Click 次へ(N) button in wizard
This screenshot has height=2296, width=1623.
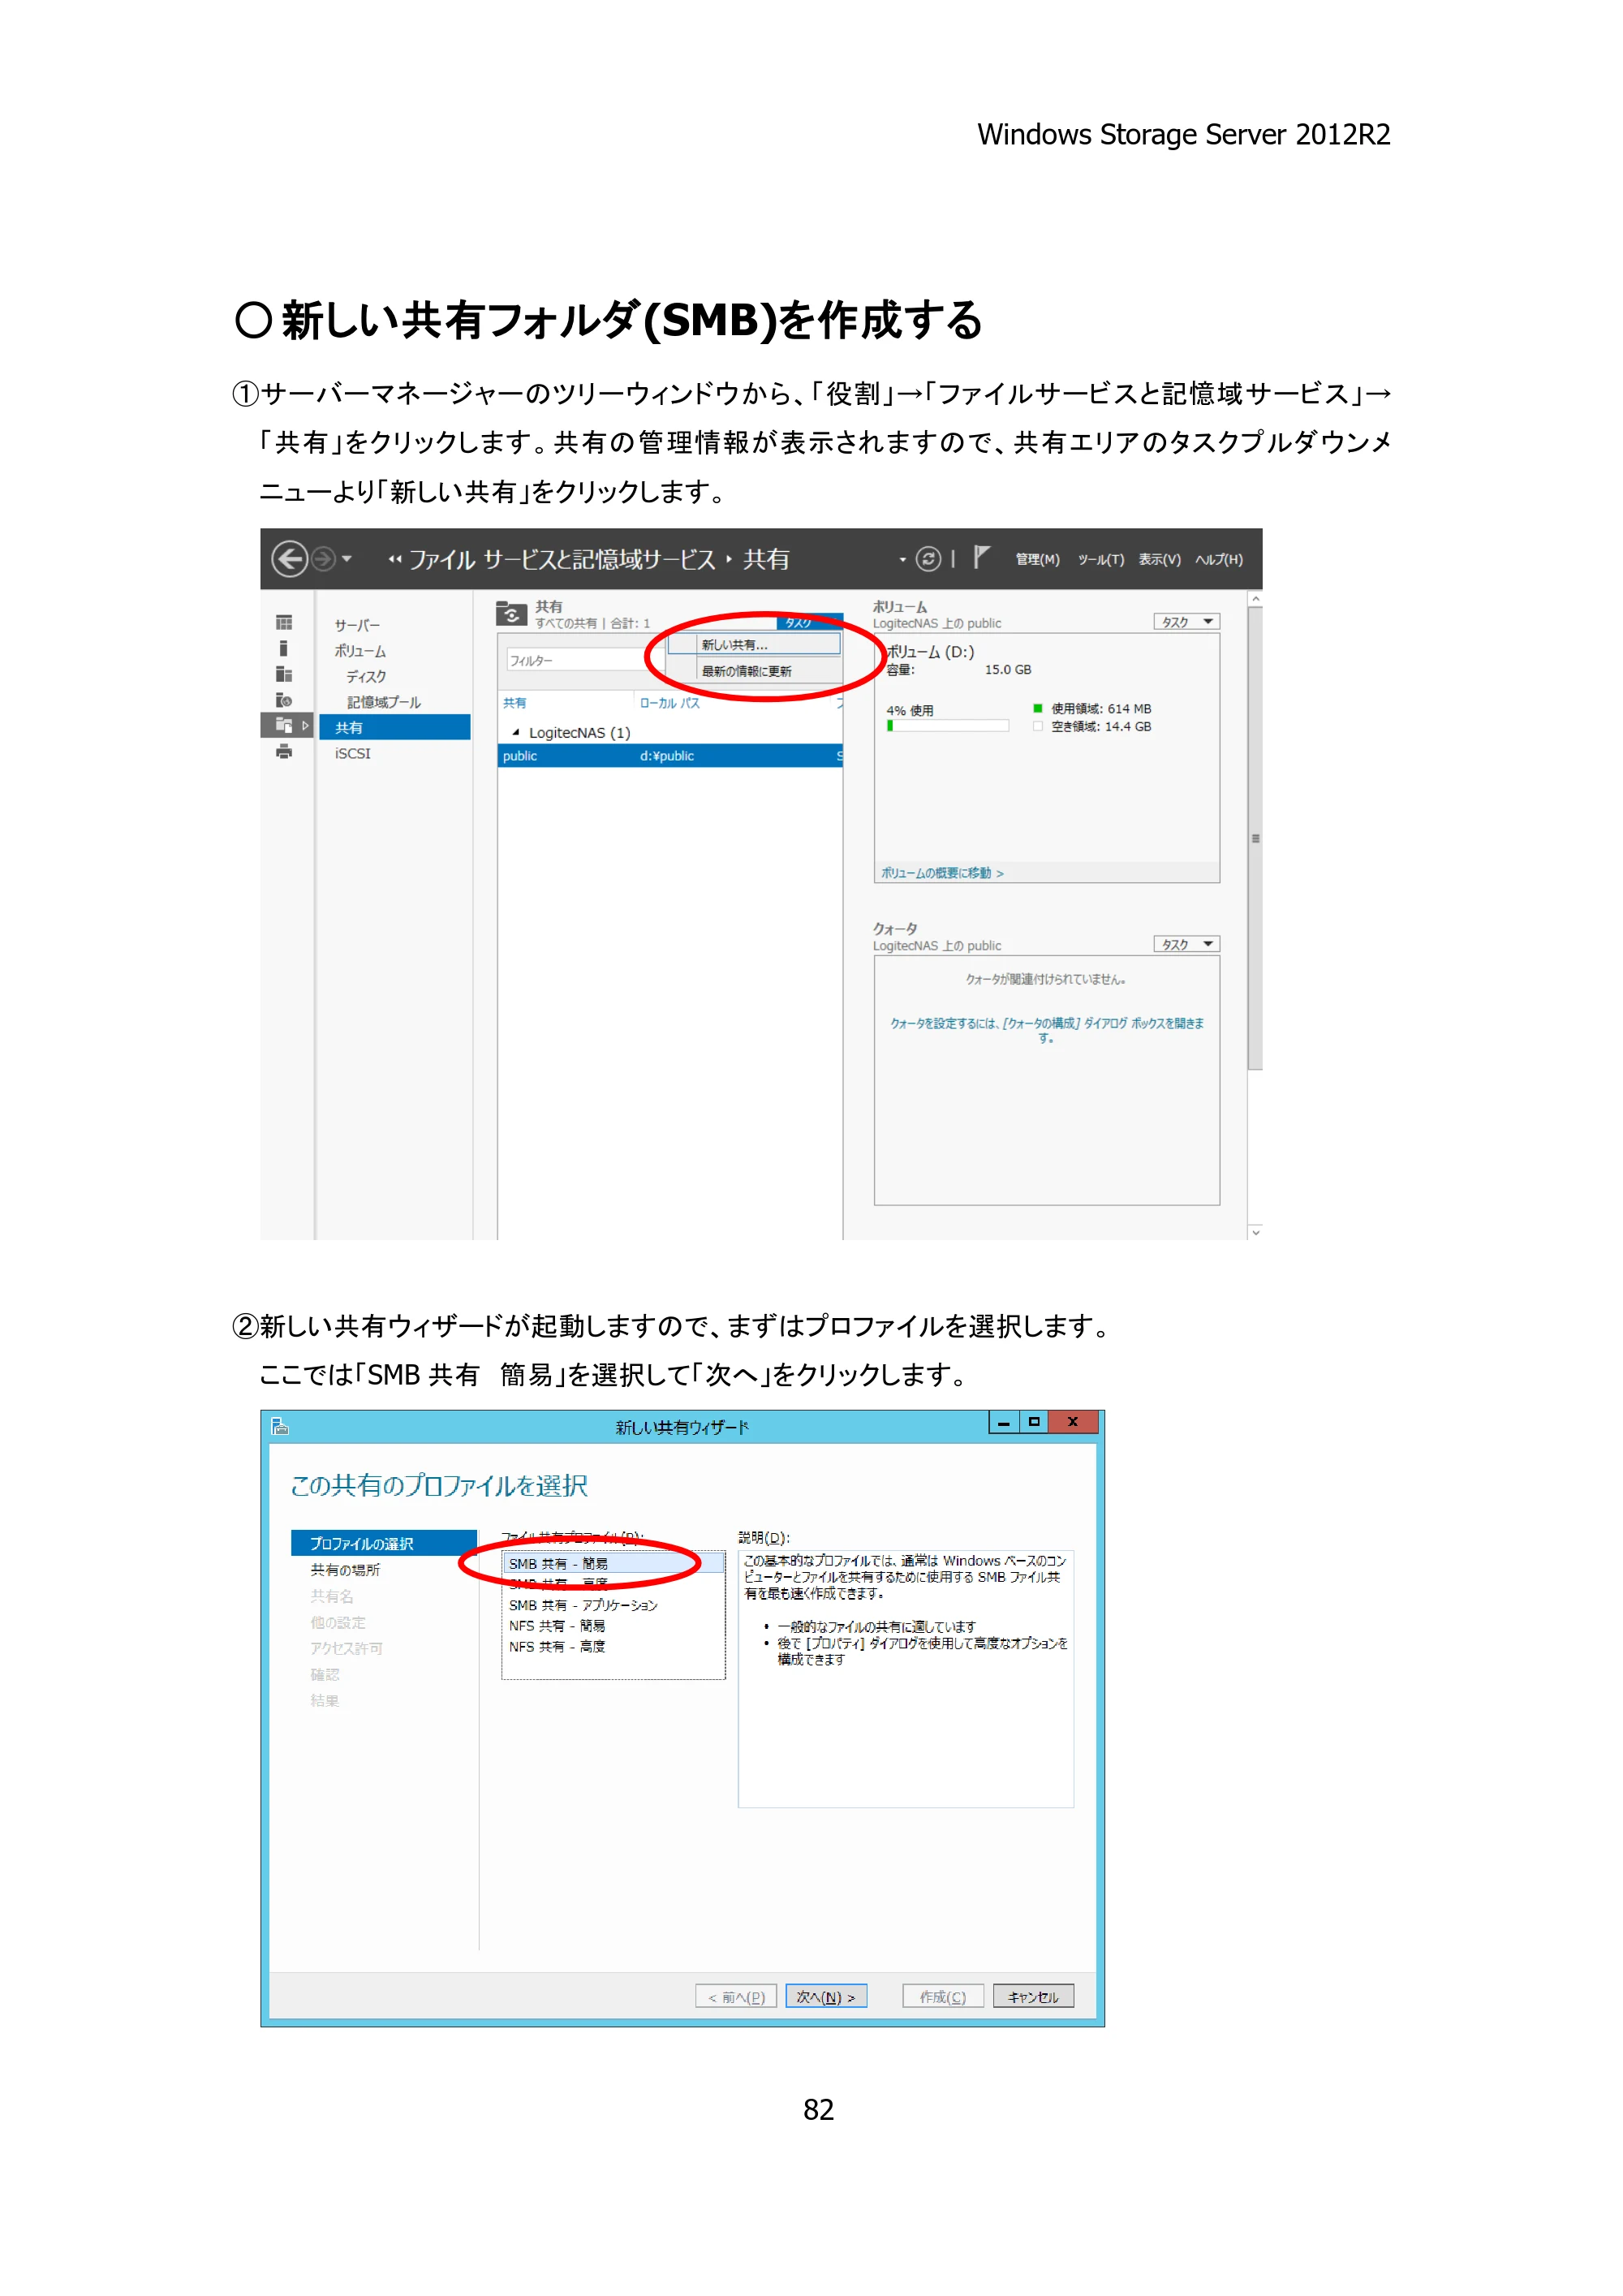[x=826, y=1996]
